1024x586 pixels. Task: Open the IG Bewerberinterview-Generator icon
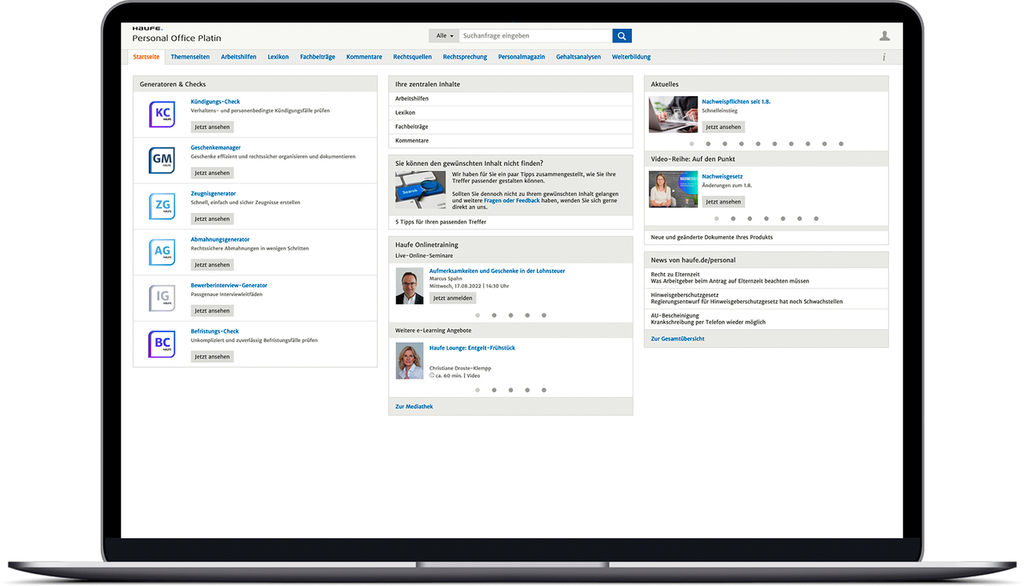coord(162,298)
